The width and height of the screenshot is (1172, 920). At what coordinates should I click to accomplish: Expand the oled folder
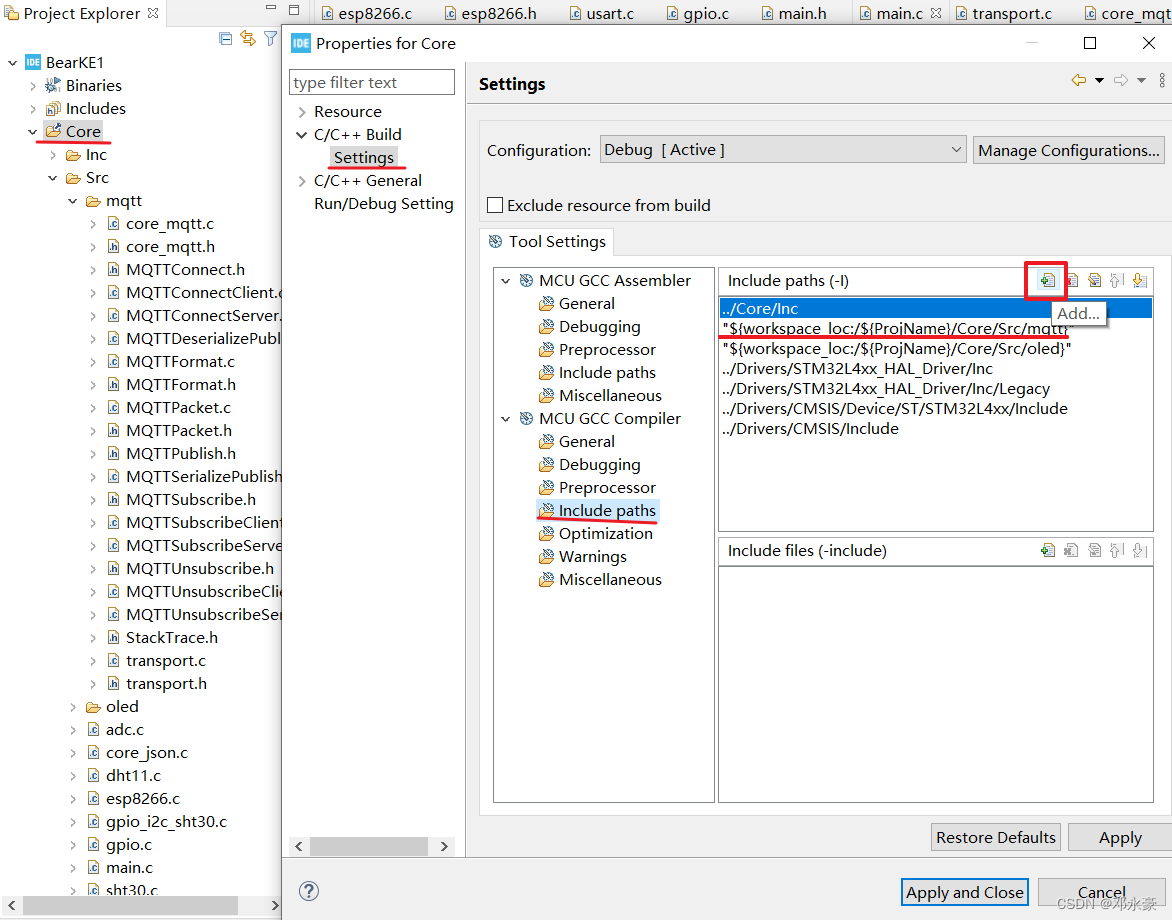pyautogui.click(x=73, y=707)
